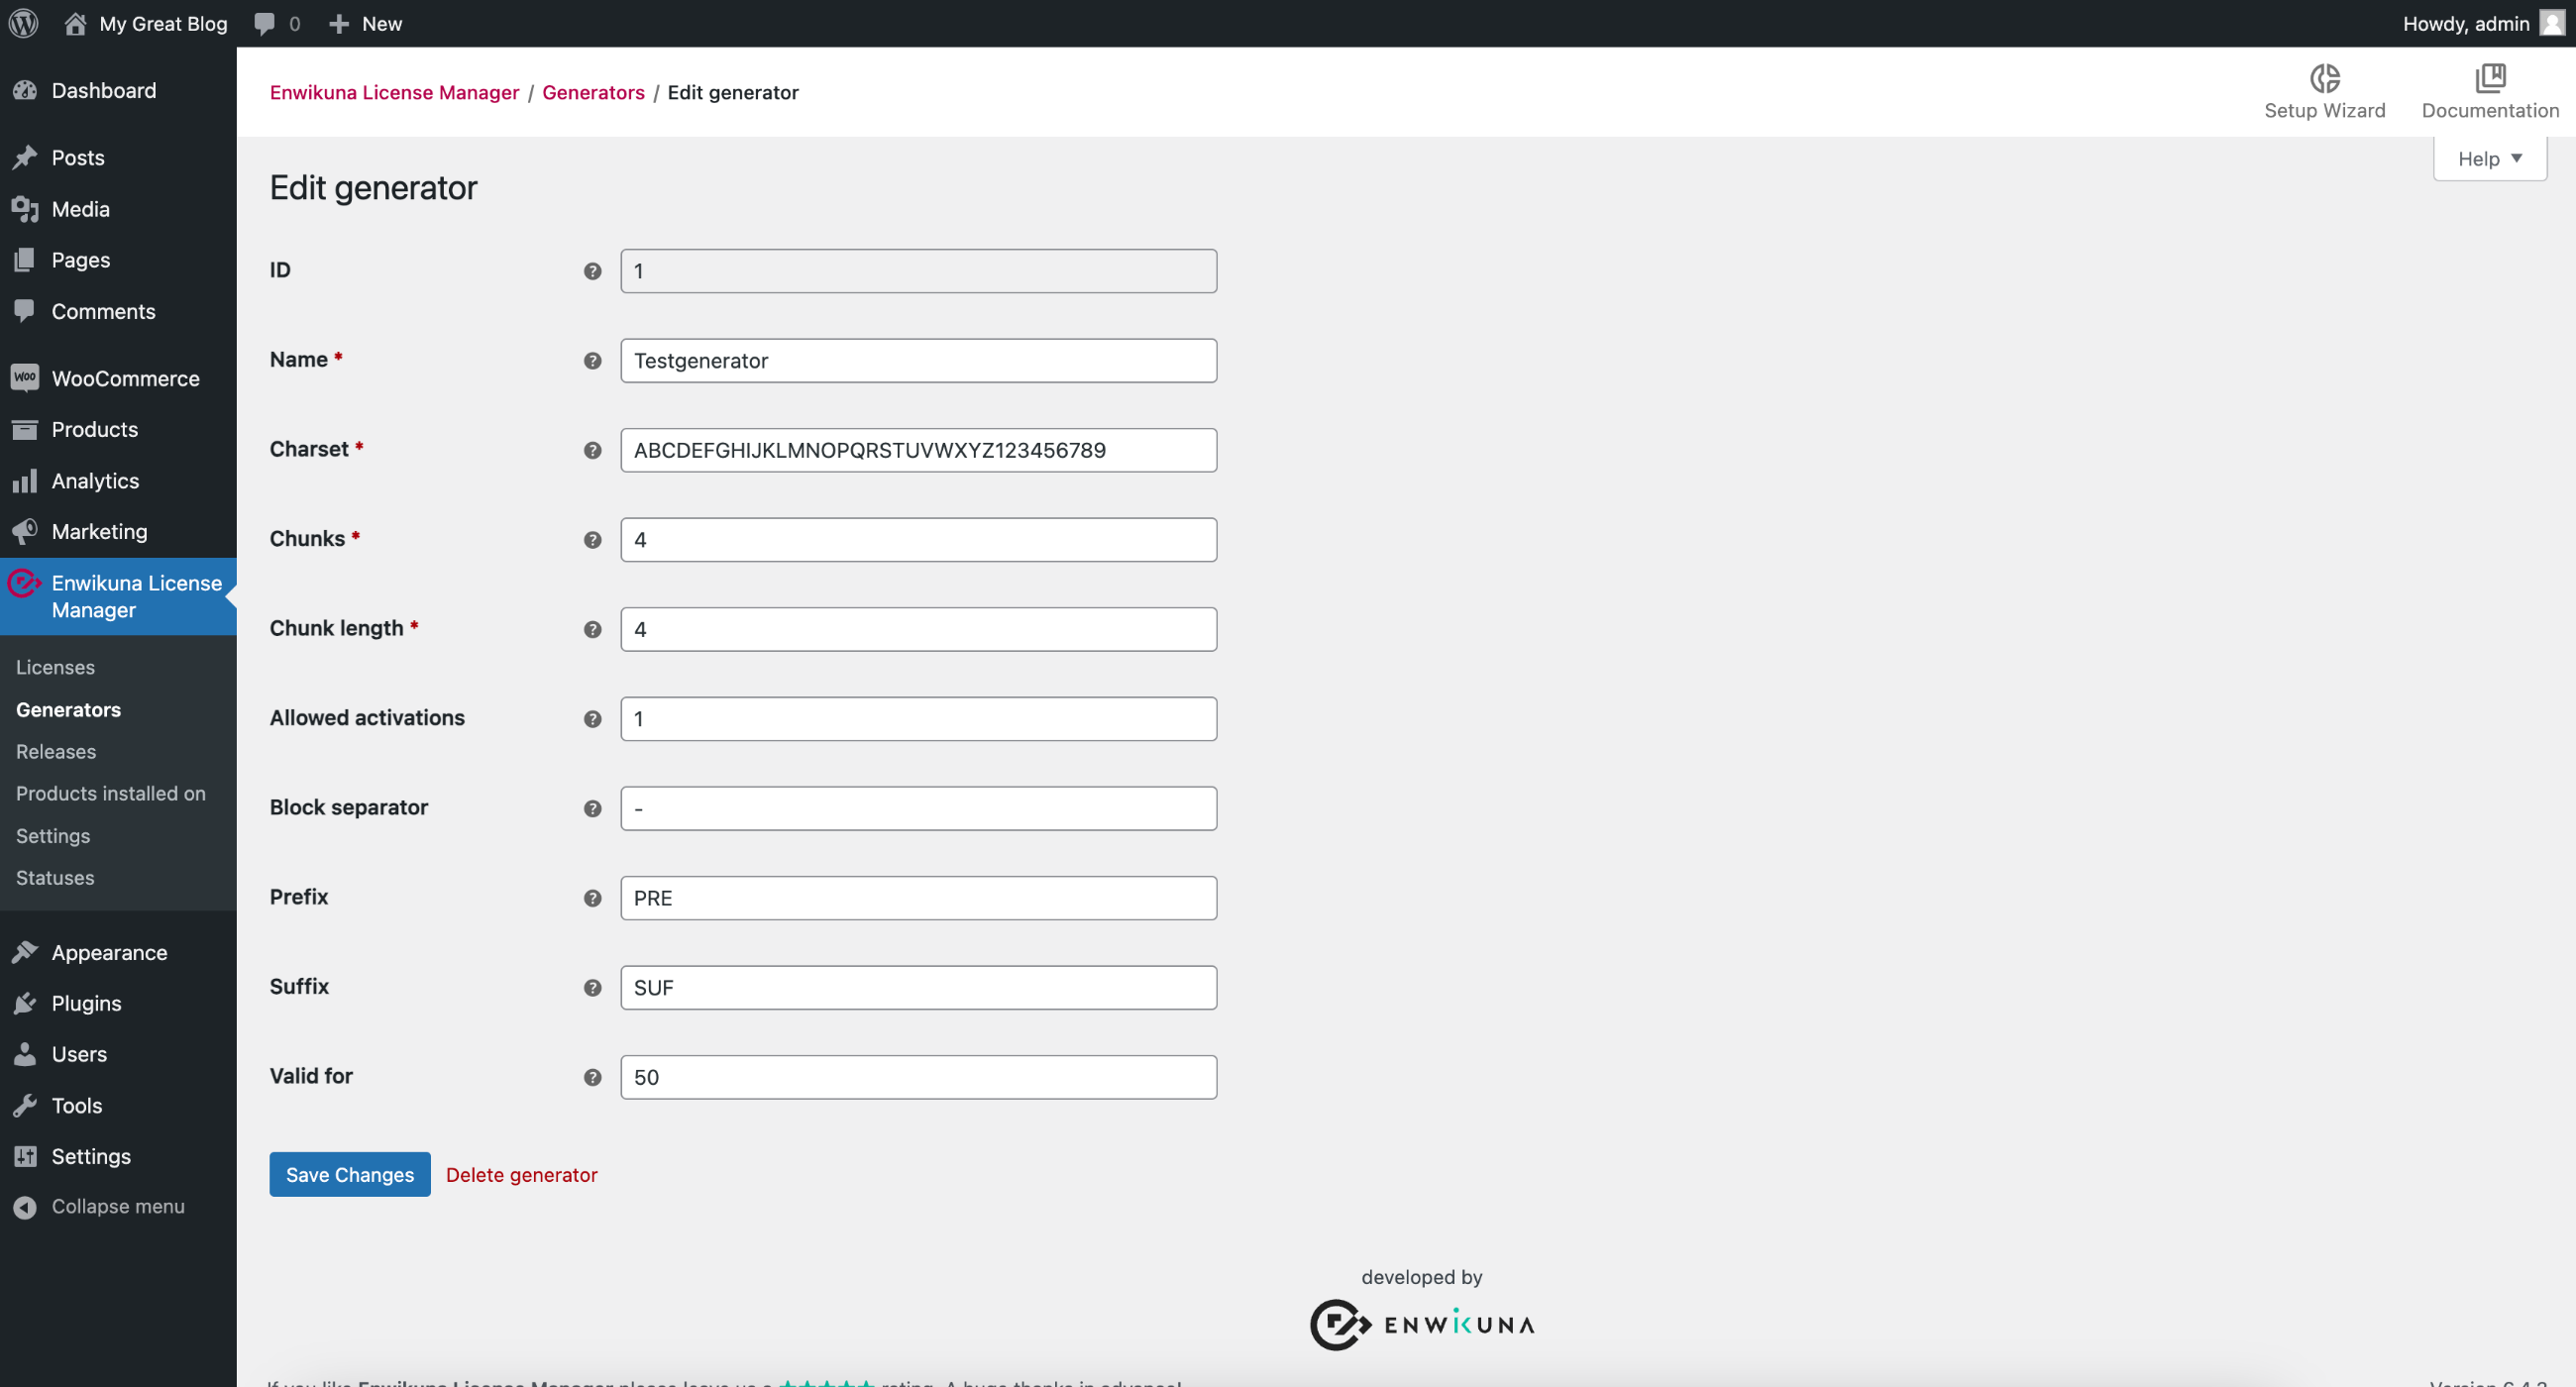Focus the Name input field
This screenshot has height=1387, width=2576.
918,361
